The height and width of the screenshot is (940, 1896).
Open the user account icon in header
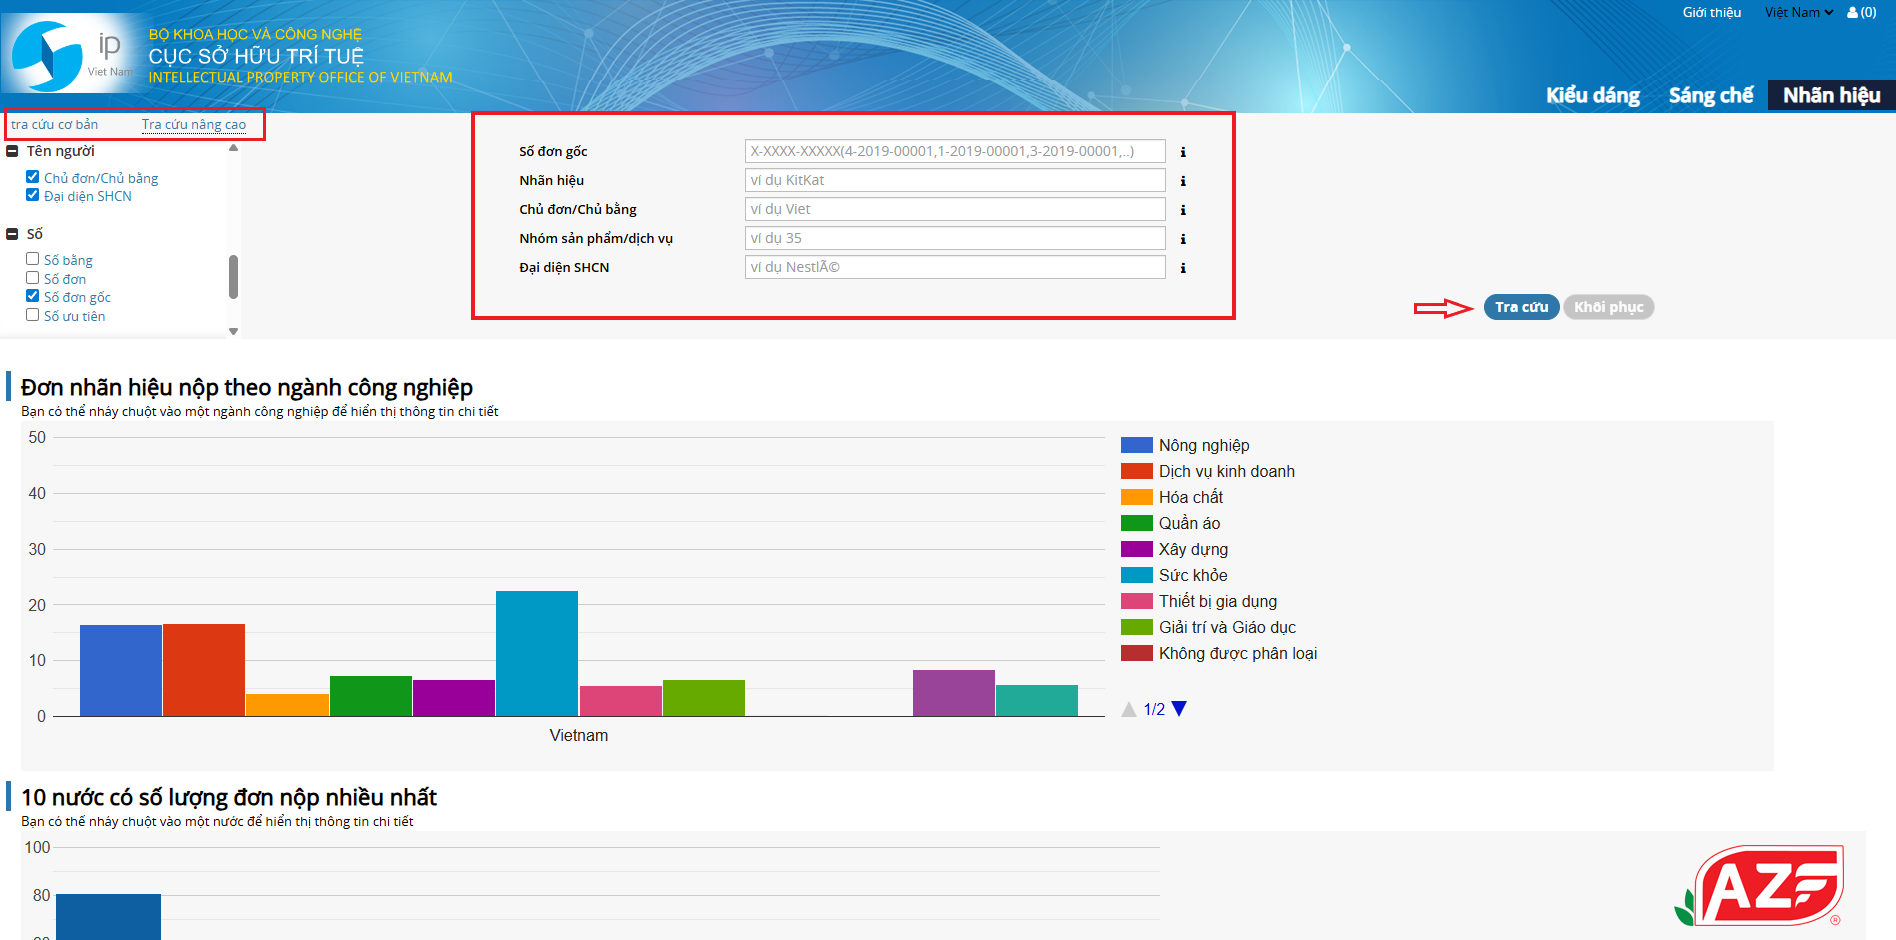[1860, 13]
